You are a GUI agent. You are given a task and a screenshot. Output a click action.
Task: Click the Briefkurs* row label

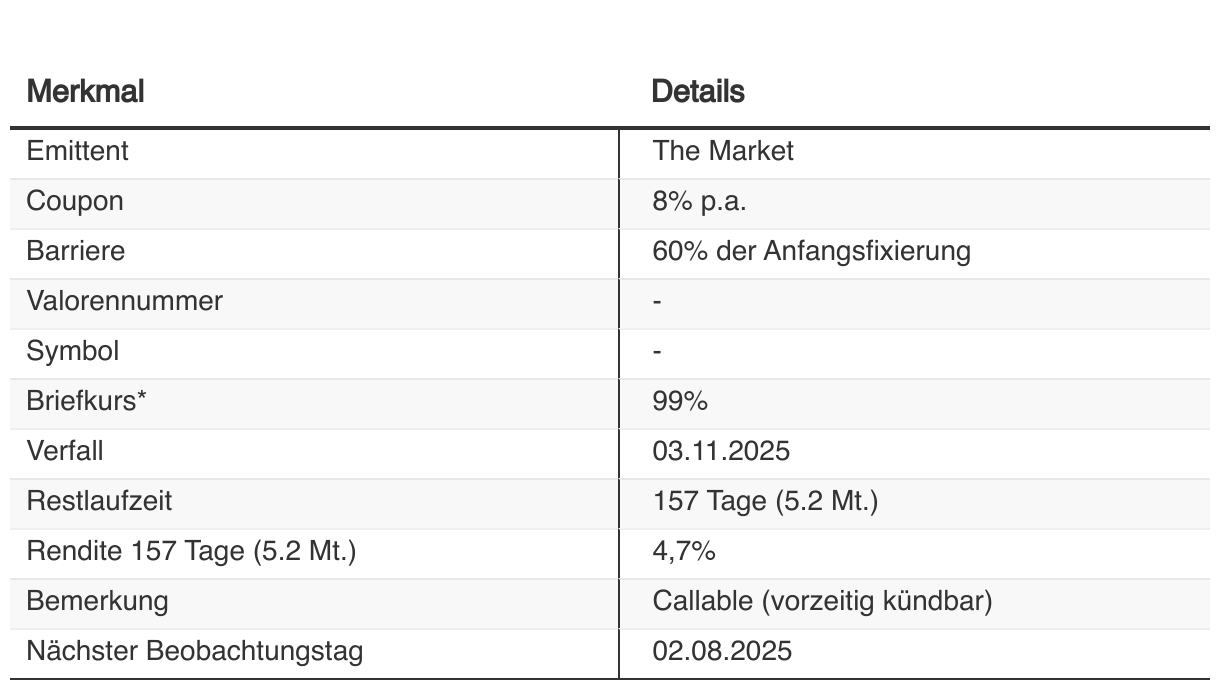point(80,401)
